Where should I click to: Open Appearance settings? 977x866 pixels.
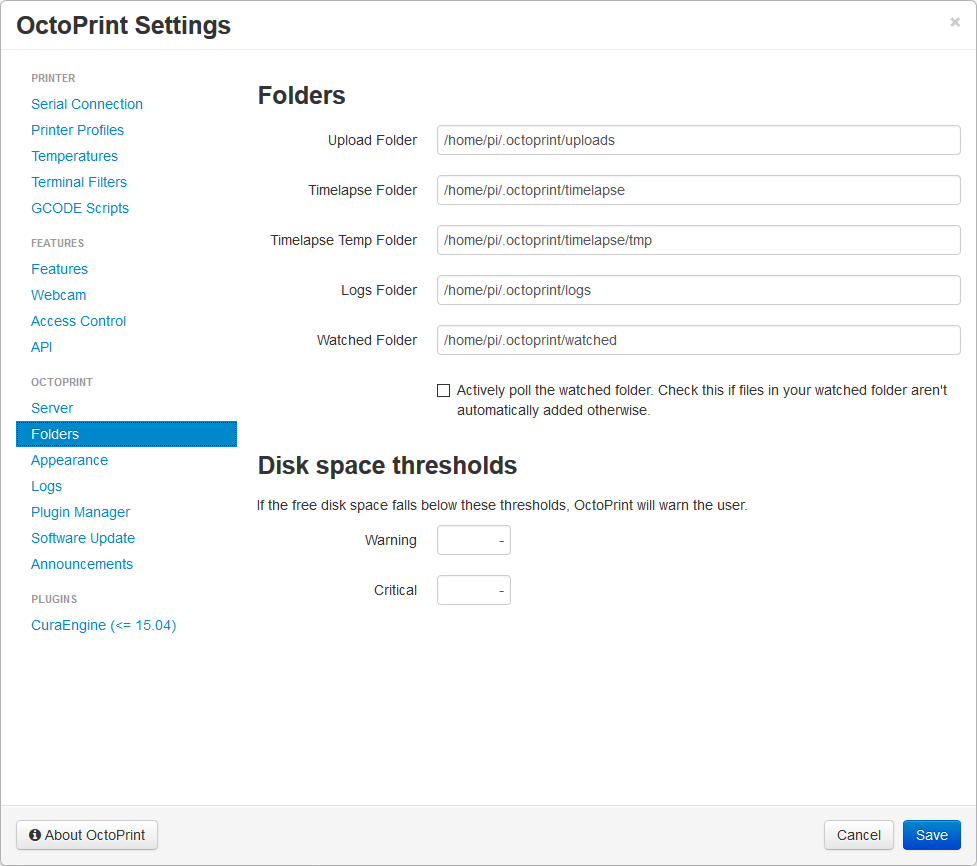pyautogui.click(x=69, y=460)
